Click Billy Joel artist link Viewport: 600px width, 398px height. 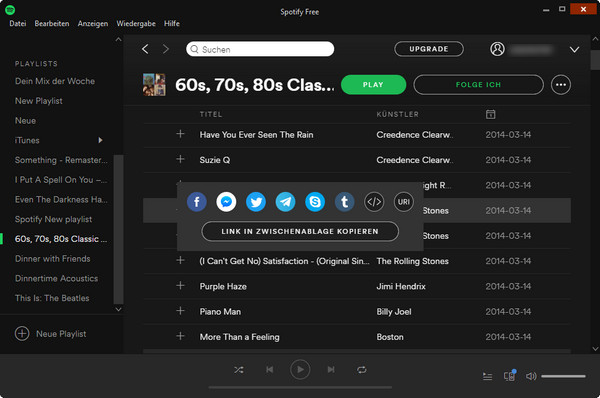click(394, 312)
